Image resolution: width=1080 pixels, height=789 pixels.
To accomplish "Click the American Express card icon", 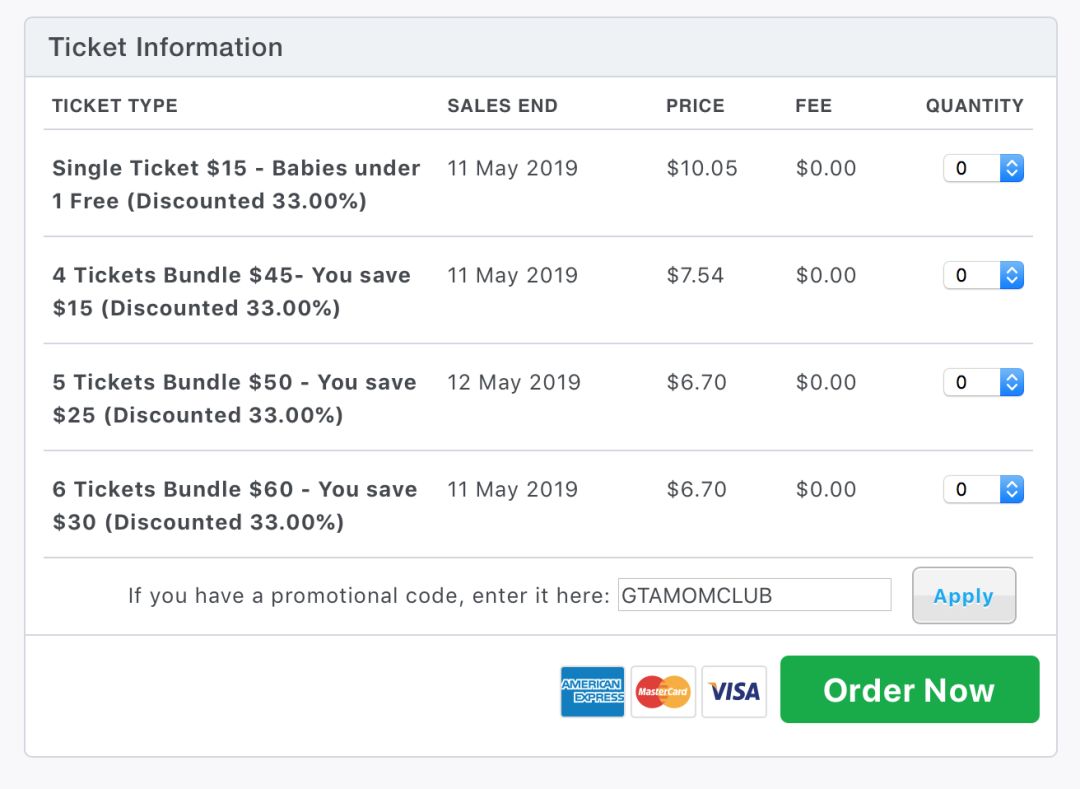I will [592, 691].
